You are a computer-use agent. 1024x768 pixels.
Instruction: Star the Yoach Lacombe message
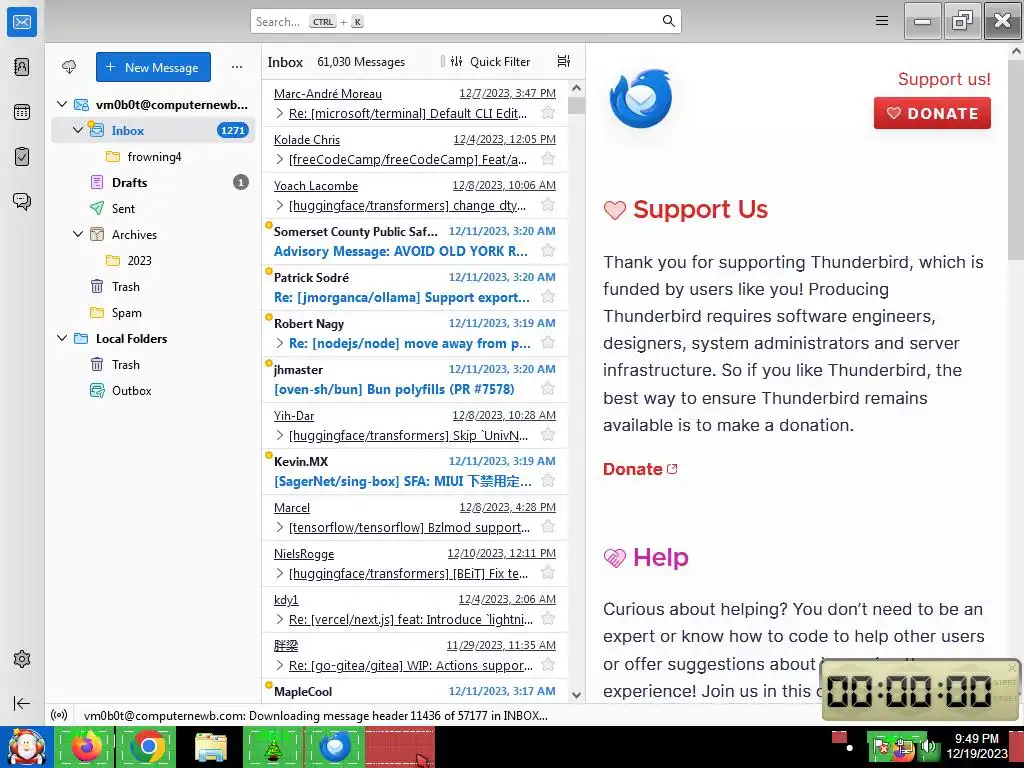tap(549, 205)
